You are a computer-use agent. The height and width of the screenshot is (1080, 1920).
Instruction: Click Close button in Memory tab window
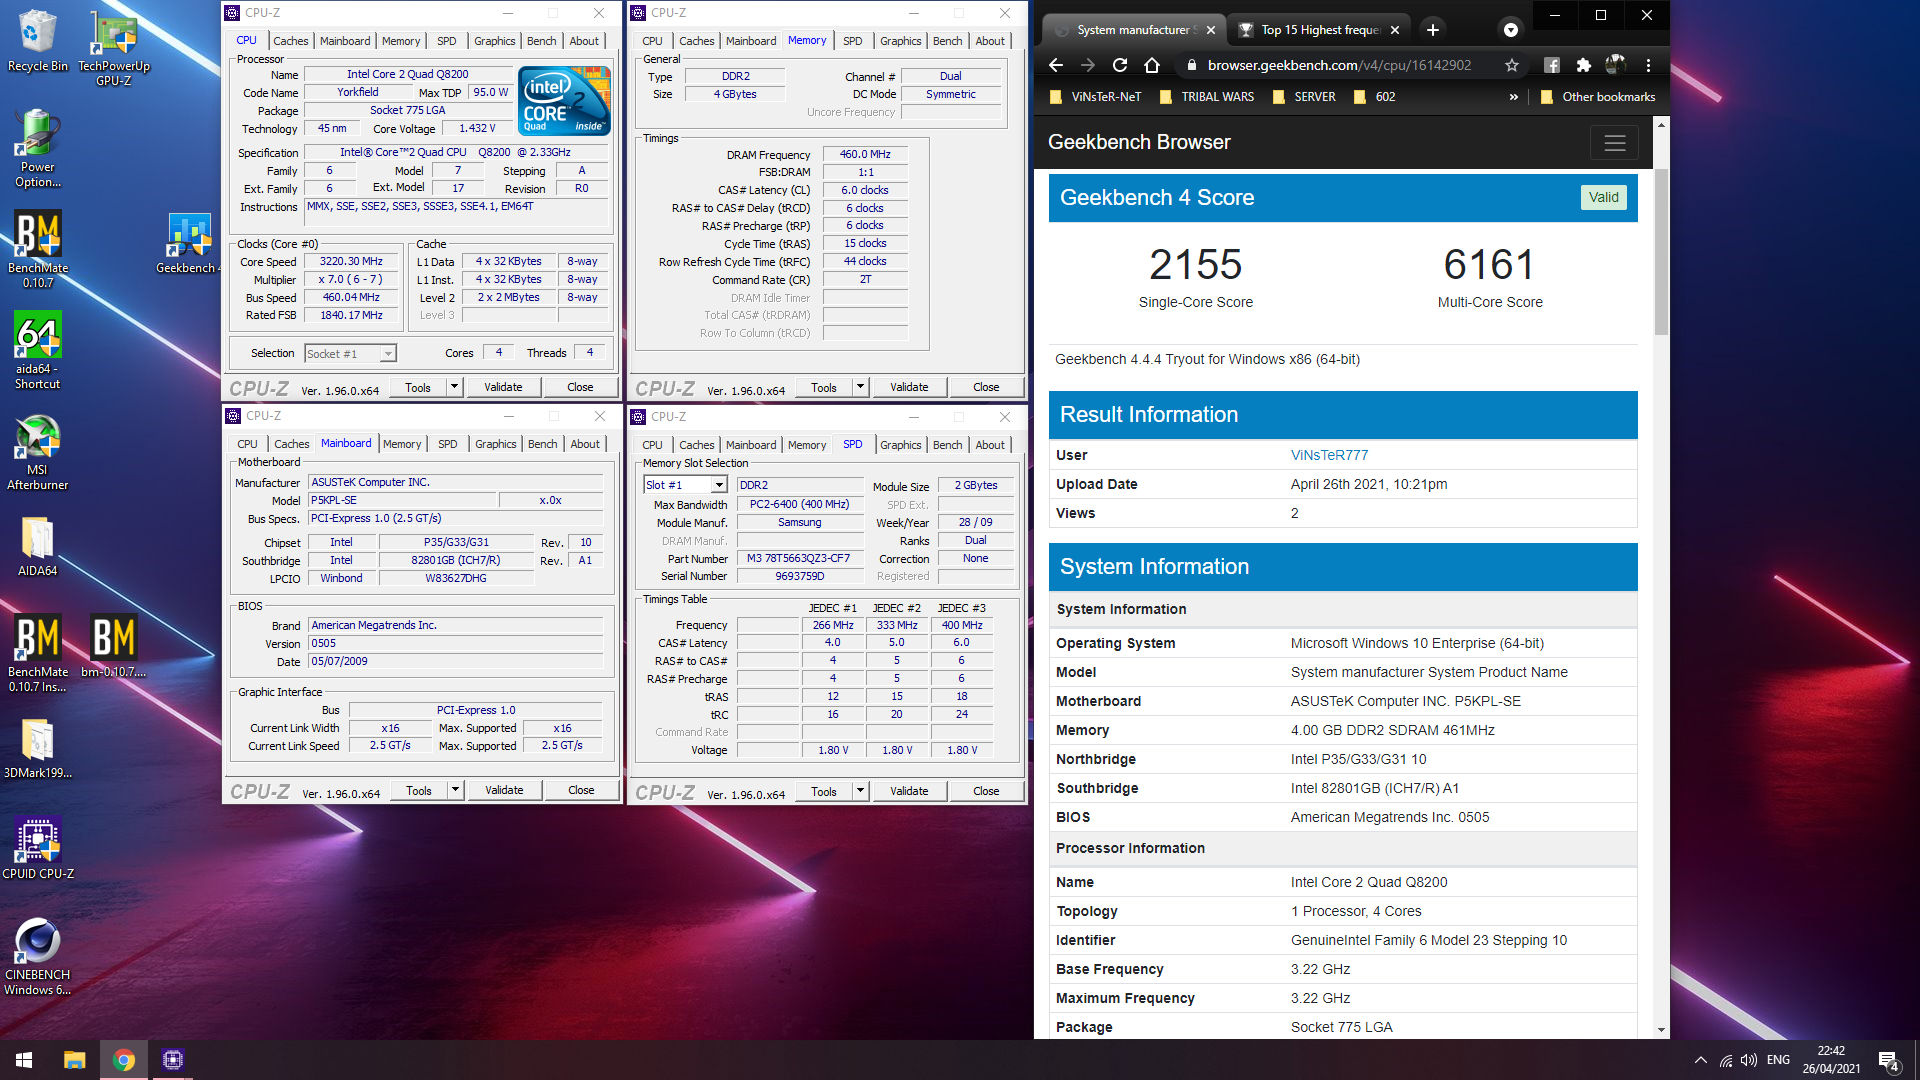[x=986, y=387]
